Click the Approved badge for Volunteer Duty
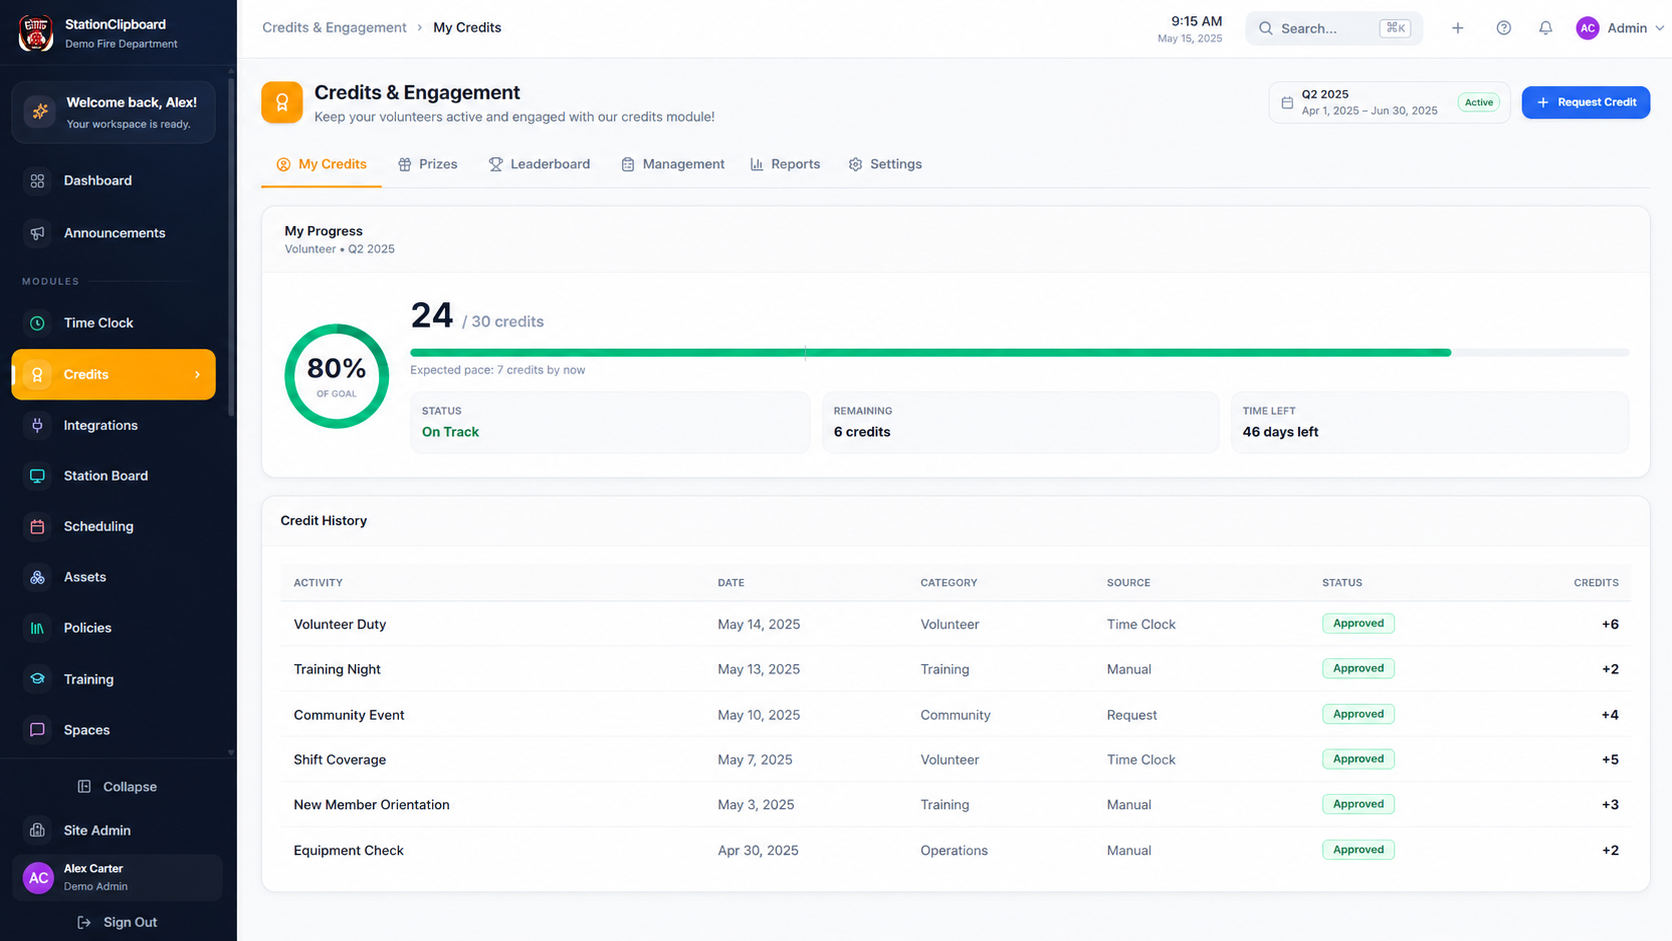1672x941 pixels. point(1358,623)
